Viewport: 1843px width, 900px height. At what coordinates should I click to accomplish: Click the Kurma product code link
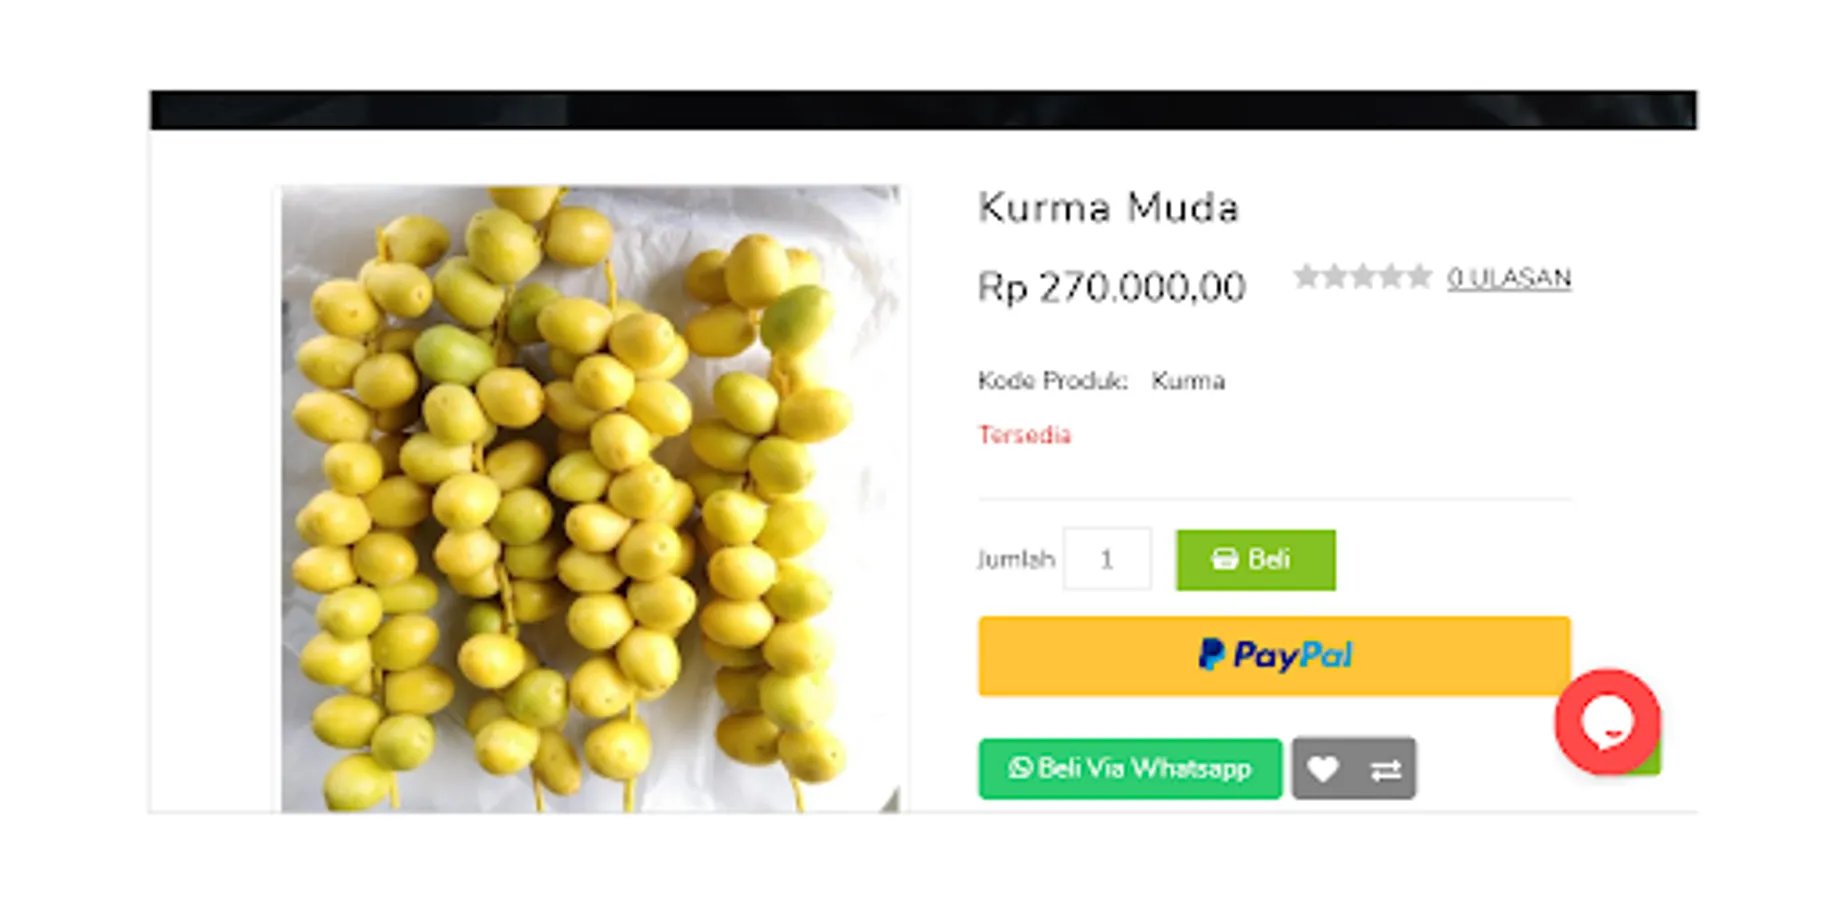[1188, 381]
